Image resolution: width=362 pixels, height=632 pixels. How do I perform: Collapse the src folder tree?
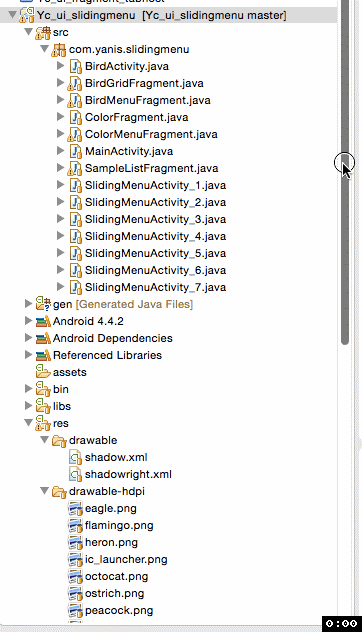click(x=28, y=32)
